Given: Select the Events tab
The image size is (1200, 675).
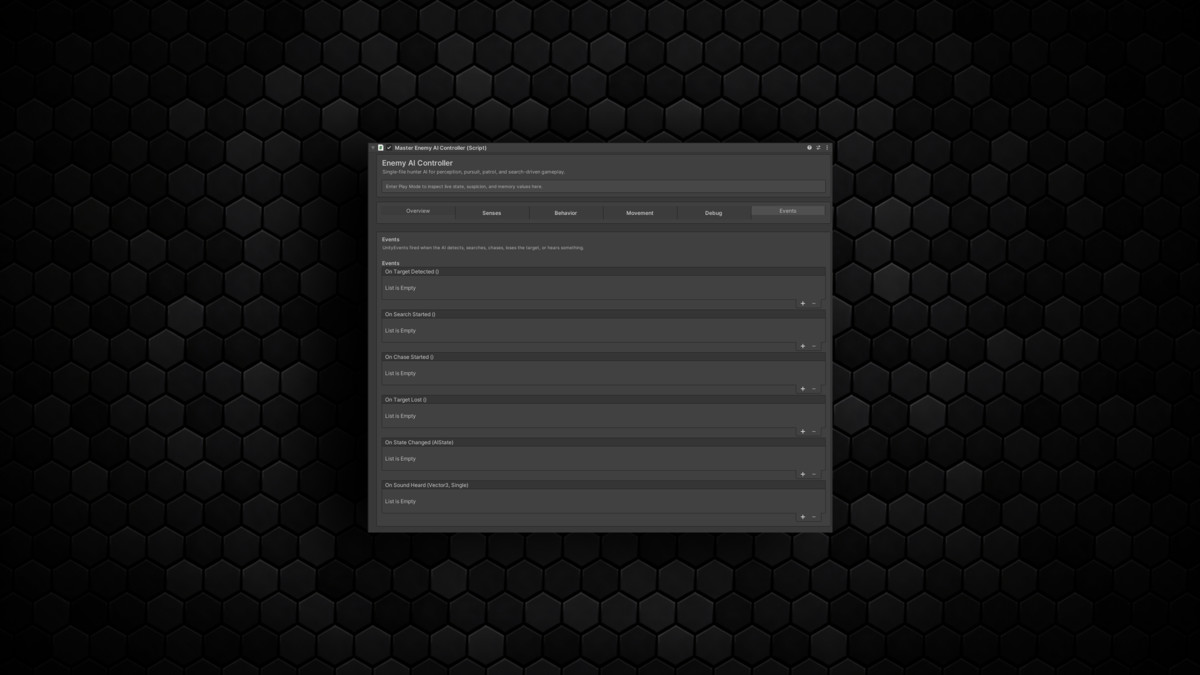Looking at the screenshot, I should (788, 211).
